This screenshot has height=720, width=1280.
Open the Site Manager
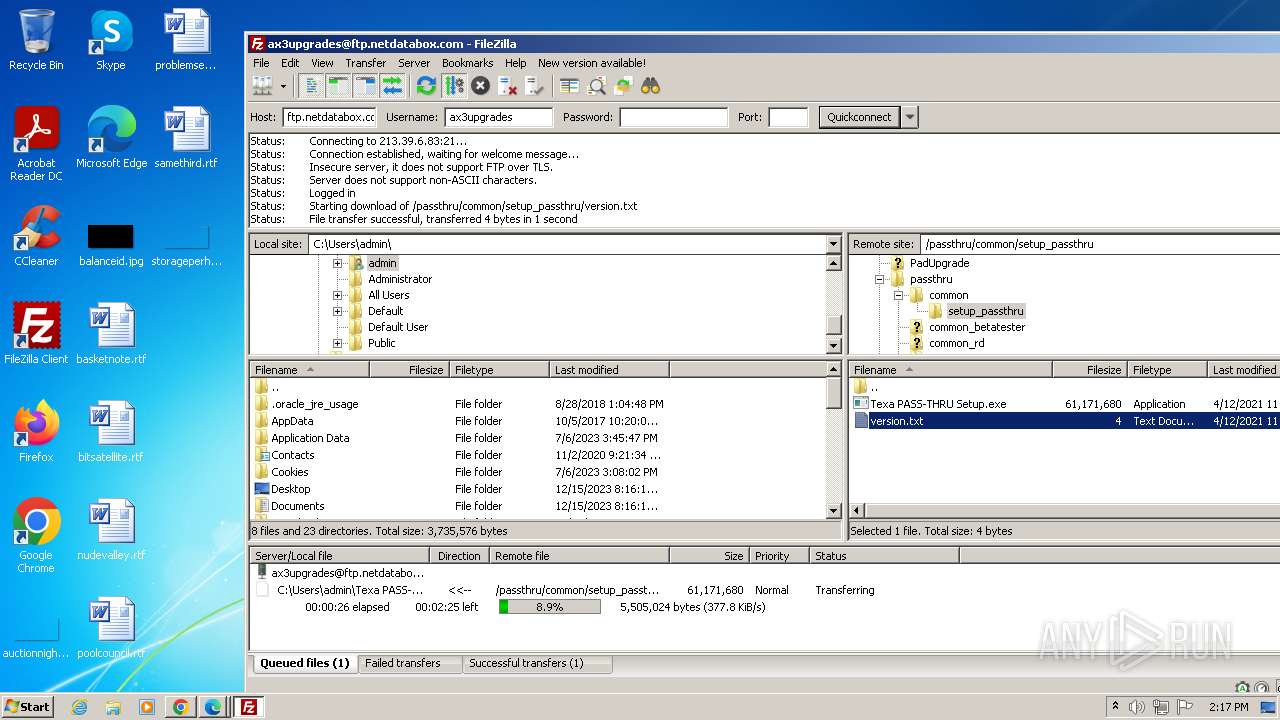point(263,86)
